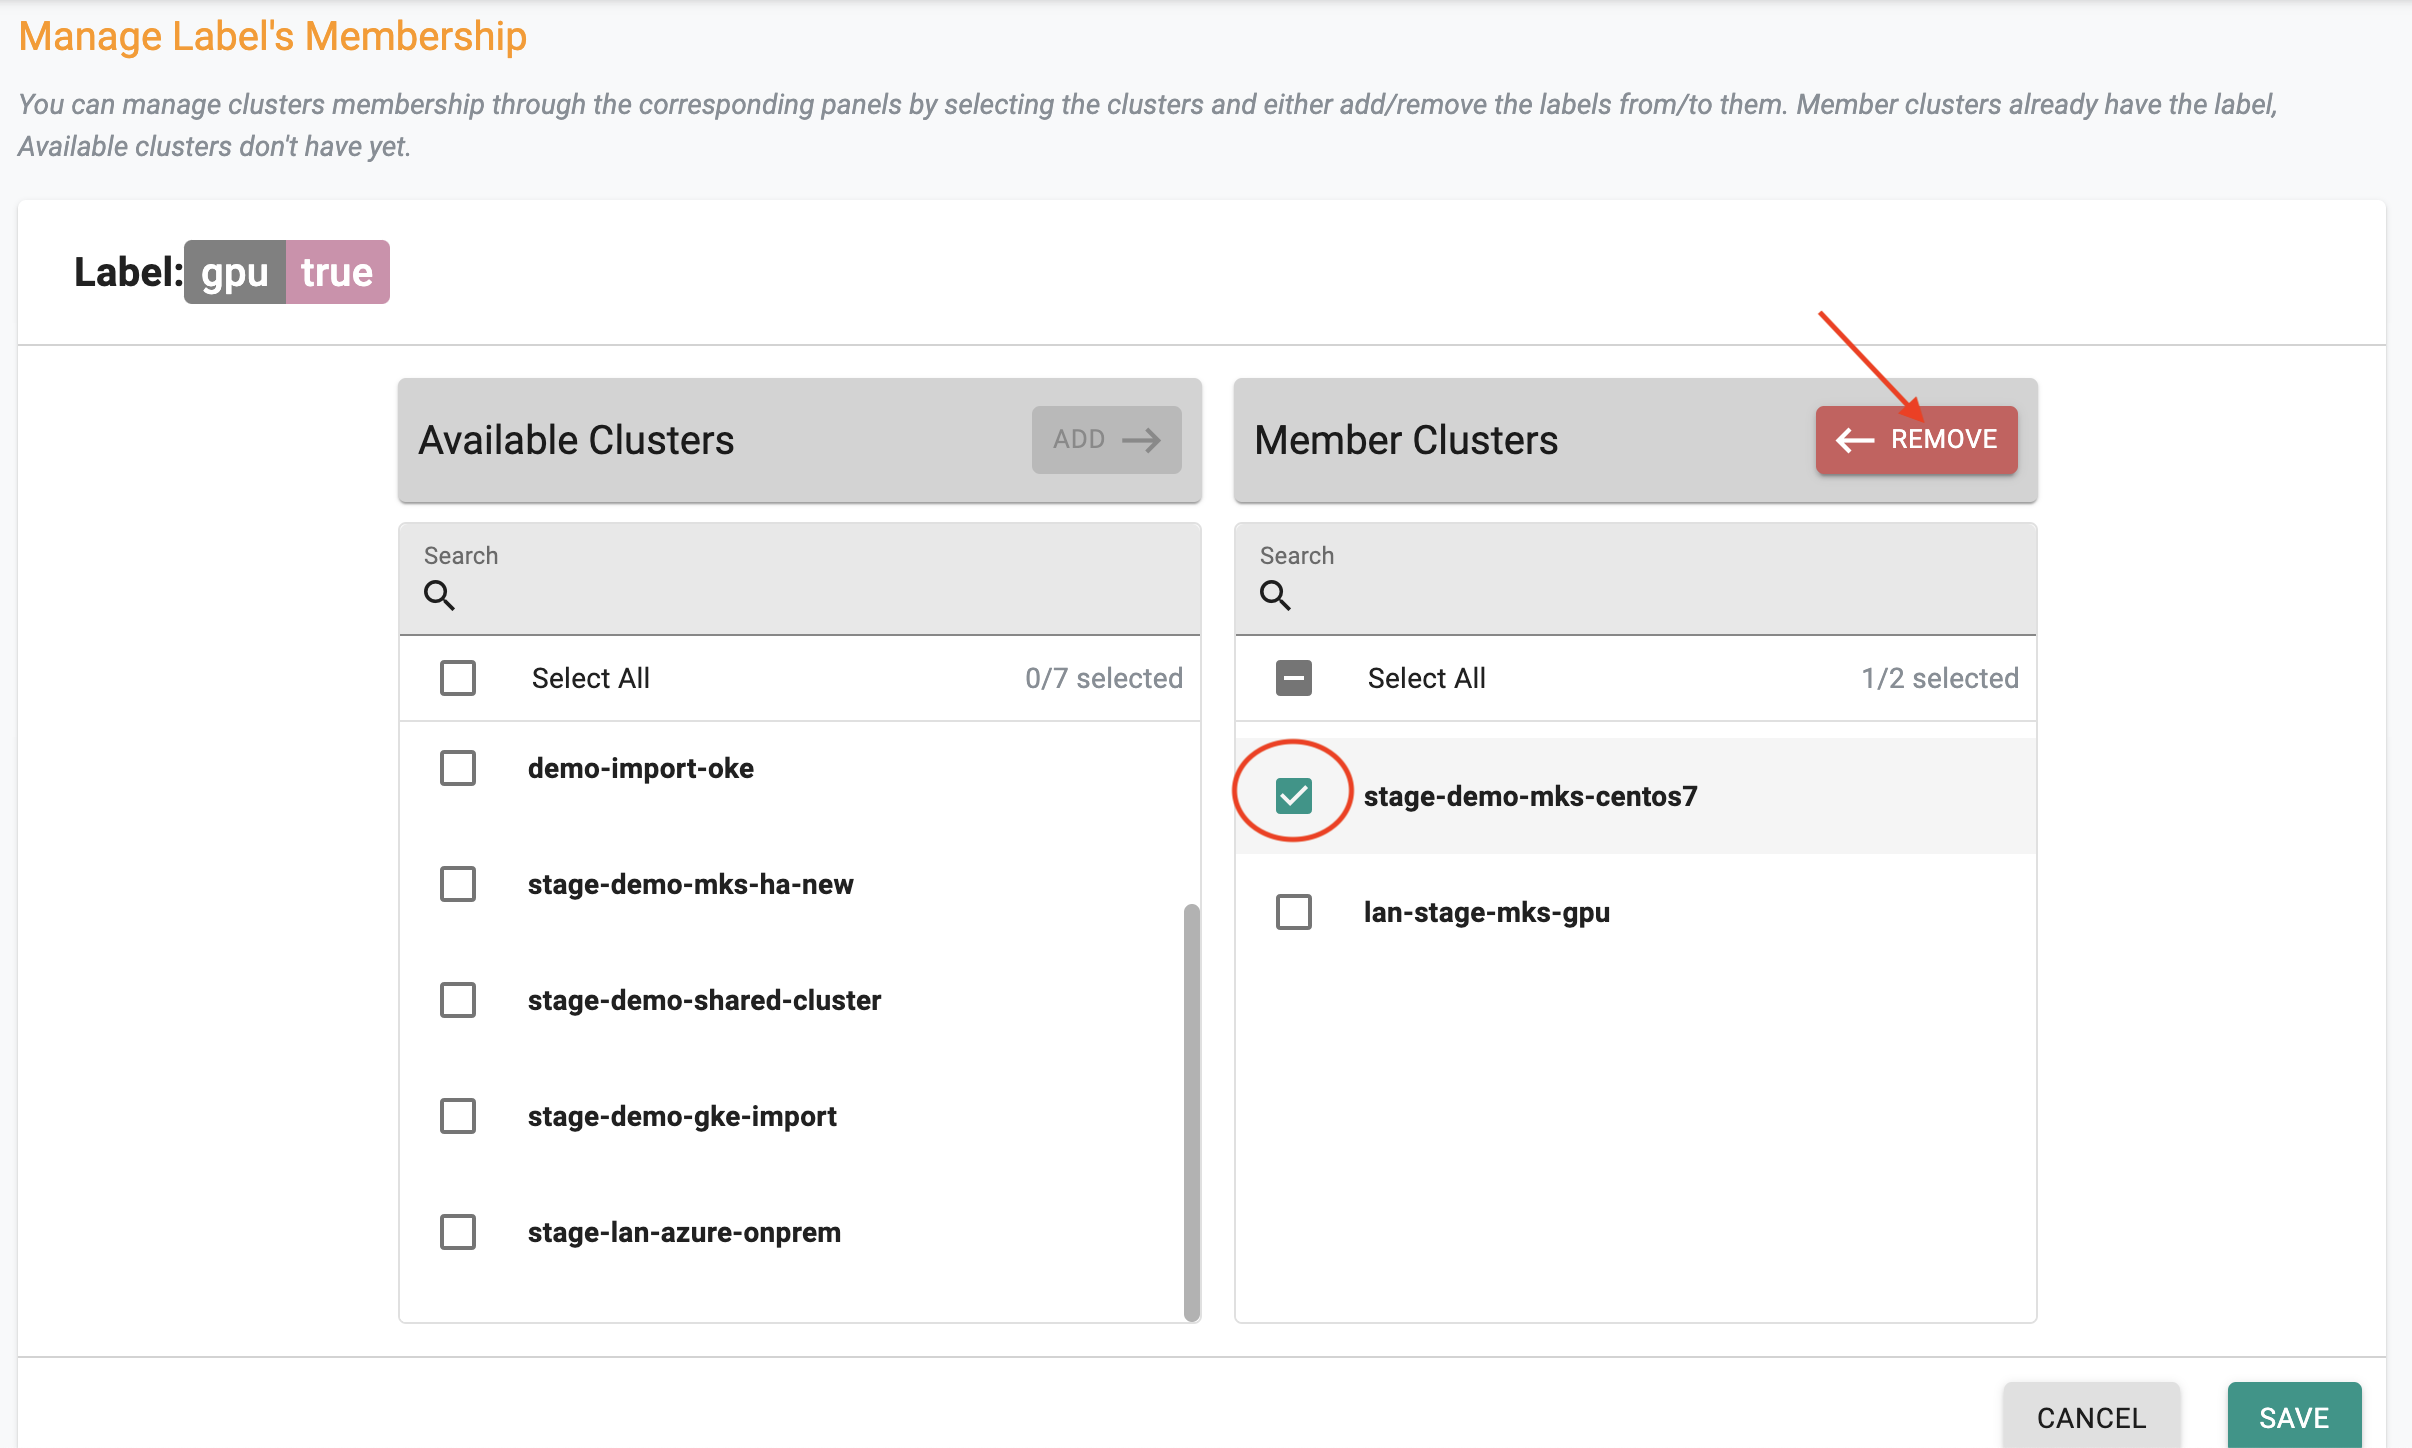Click the Available Clusters panel title
Viewport: 2412px width, 1448px height.
click(576, 440)
